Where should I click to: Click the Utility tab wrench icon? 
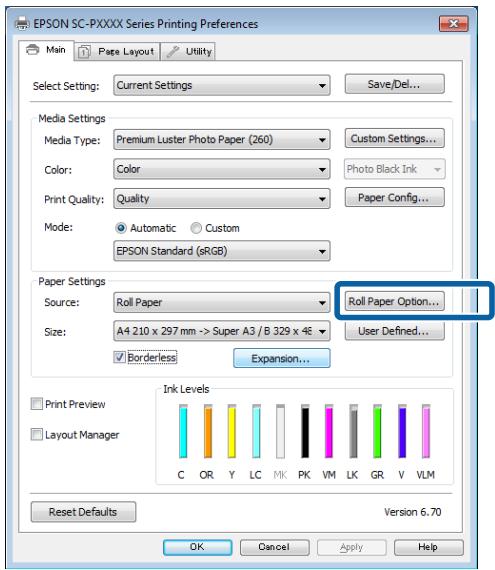click(x=172, y=52)
